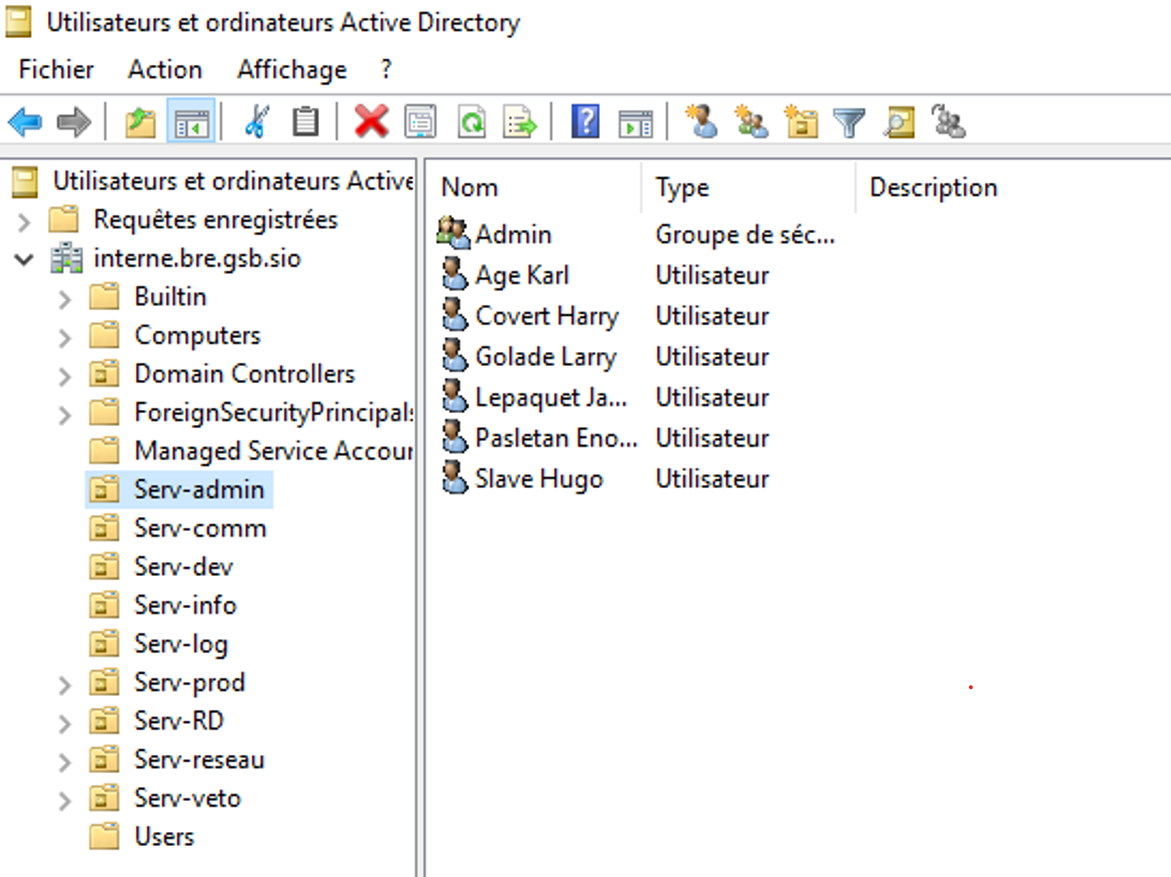
Task: Open the Affichage menu
Action: (x=291, y=70)
